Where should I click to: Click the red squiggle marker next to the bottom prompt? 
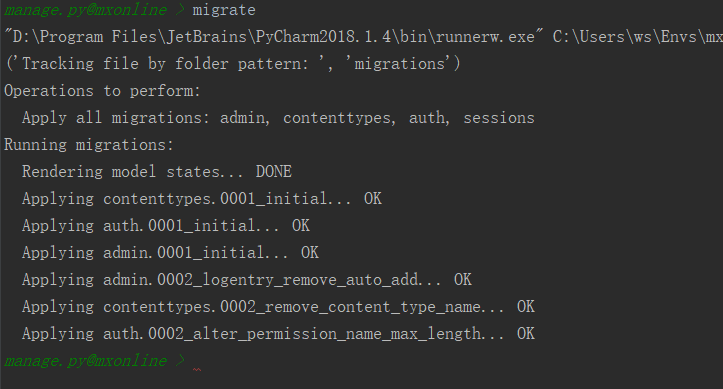(197, 370)
